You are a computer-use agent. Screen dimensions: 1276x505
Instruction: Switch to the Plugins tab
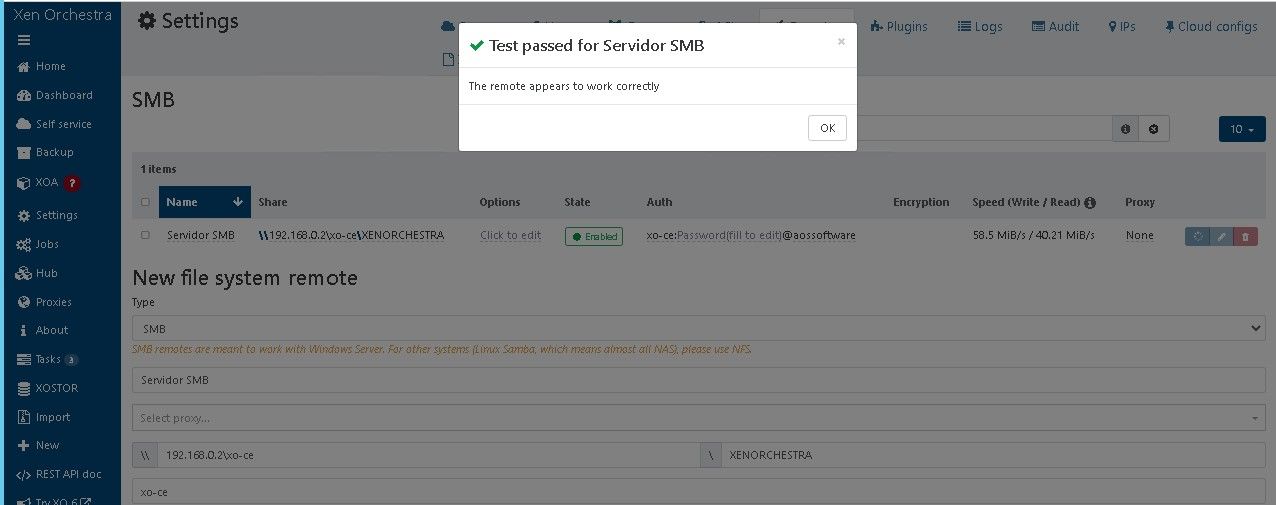[899, 27]
